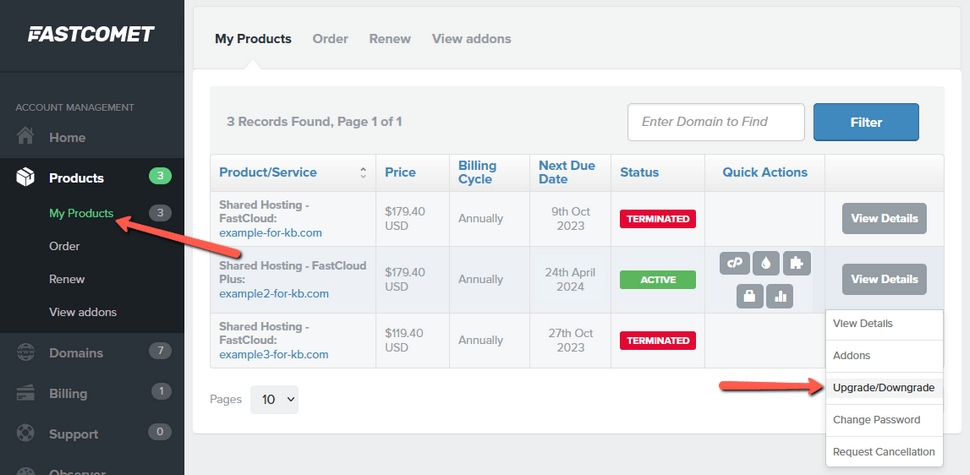Switch to the Order tab
This screenshot has width=970, height=475.
coord(330,39)
